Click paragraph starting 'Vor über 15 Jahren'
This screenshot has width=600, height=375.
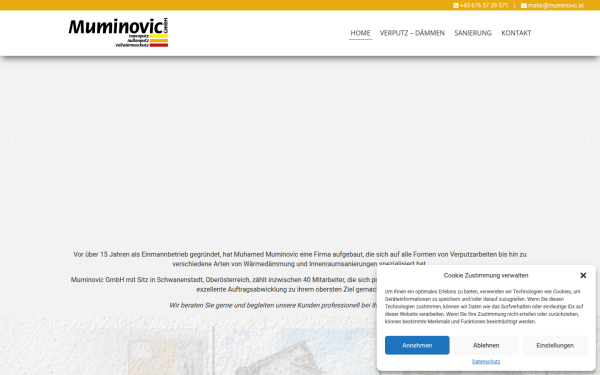(x=300, y=259)
